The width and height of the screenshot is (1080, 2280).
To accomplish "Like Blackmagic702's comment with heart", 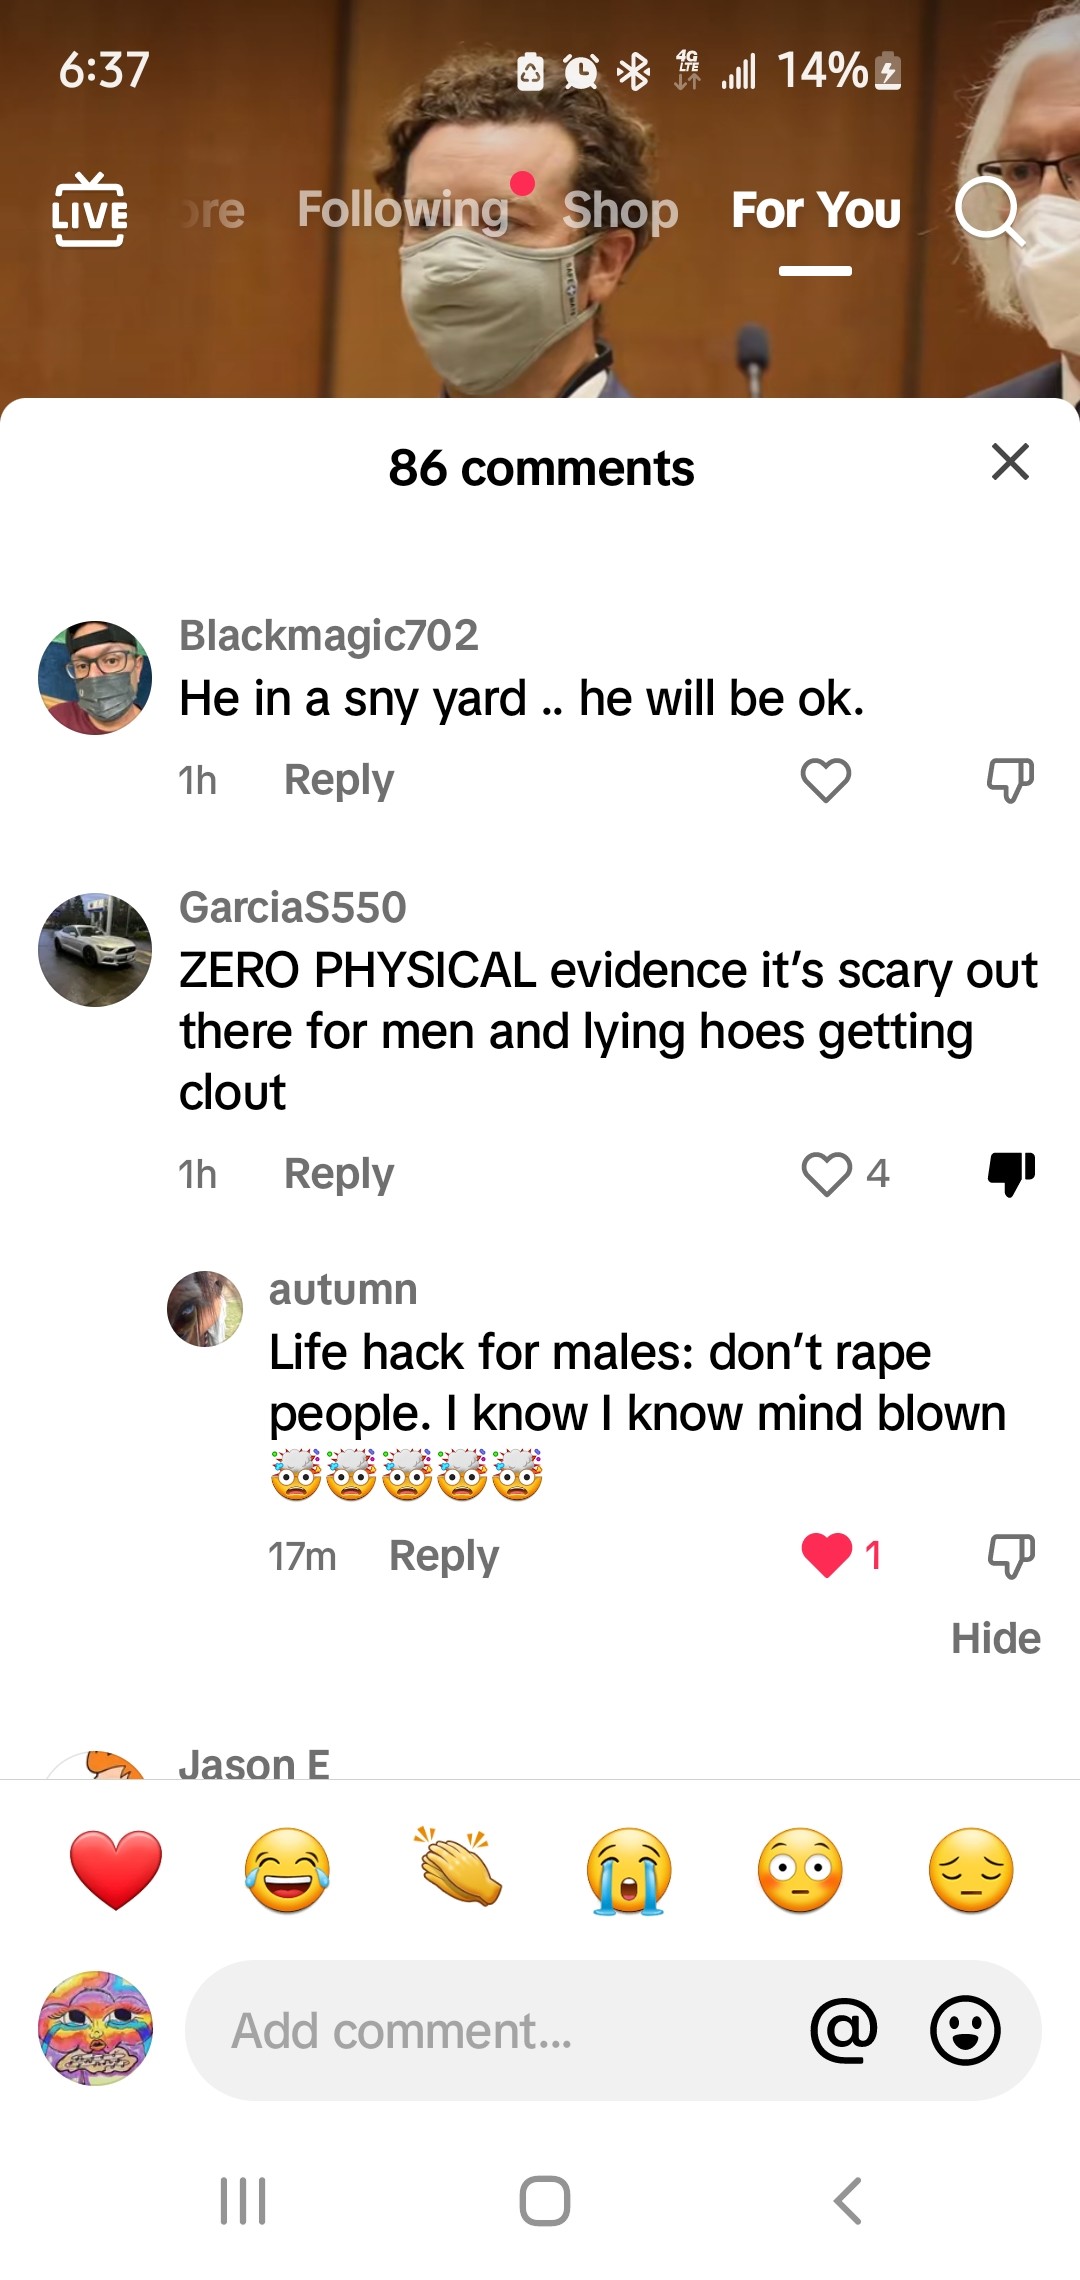I will click(826, 780).
